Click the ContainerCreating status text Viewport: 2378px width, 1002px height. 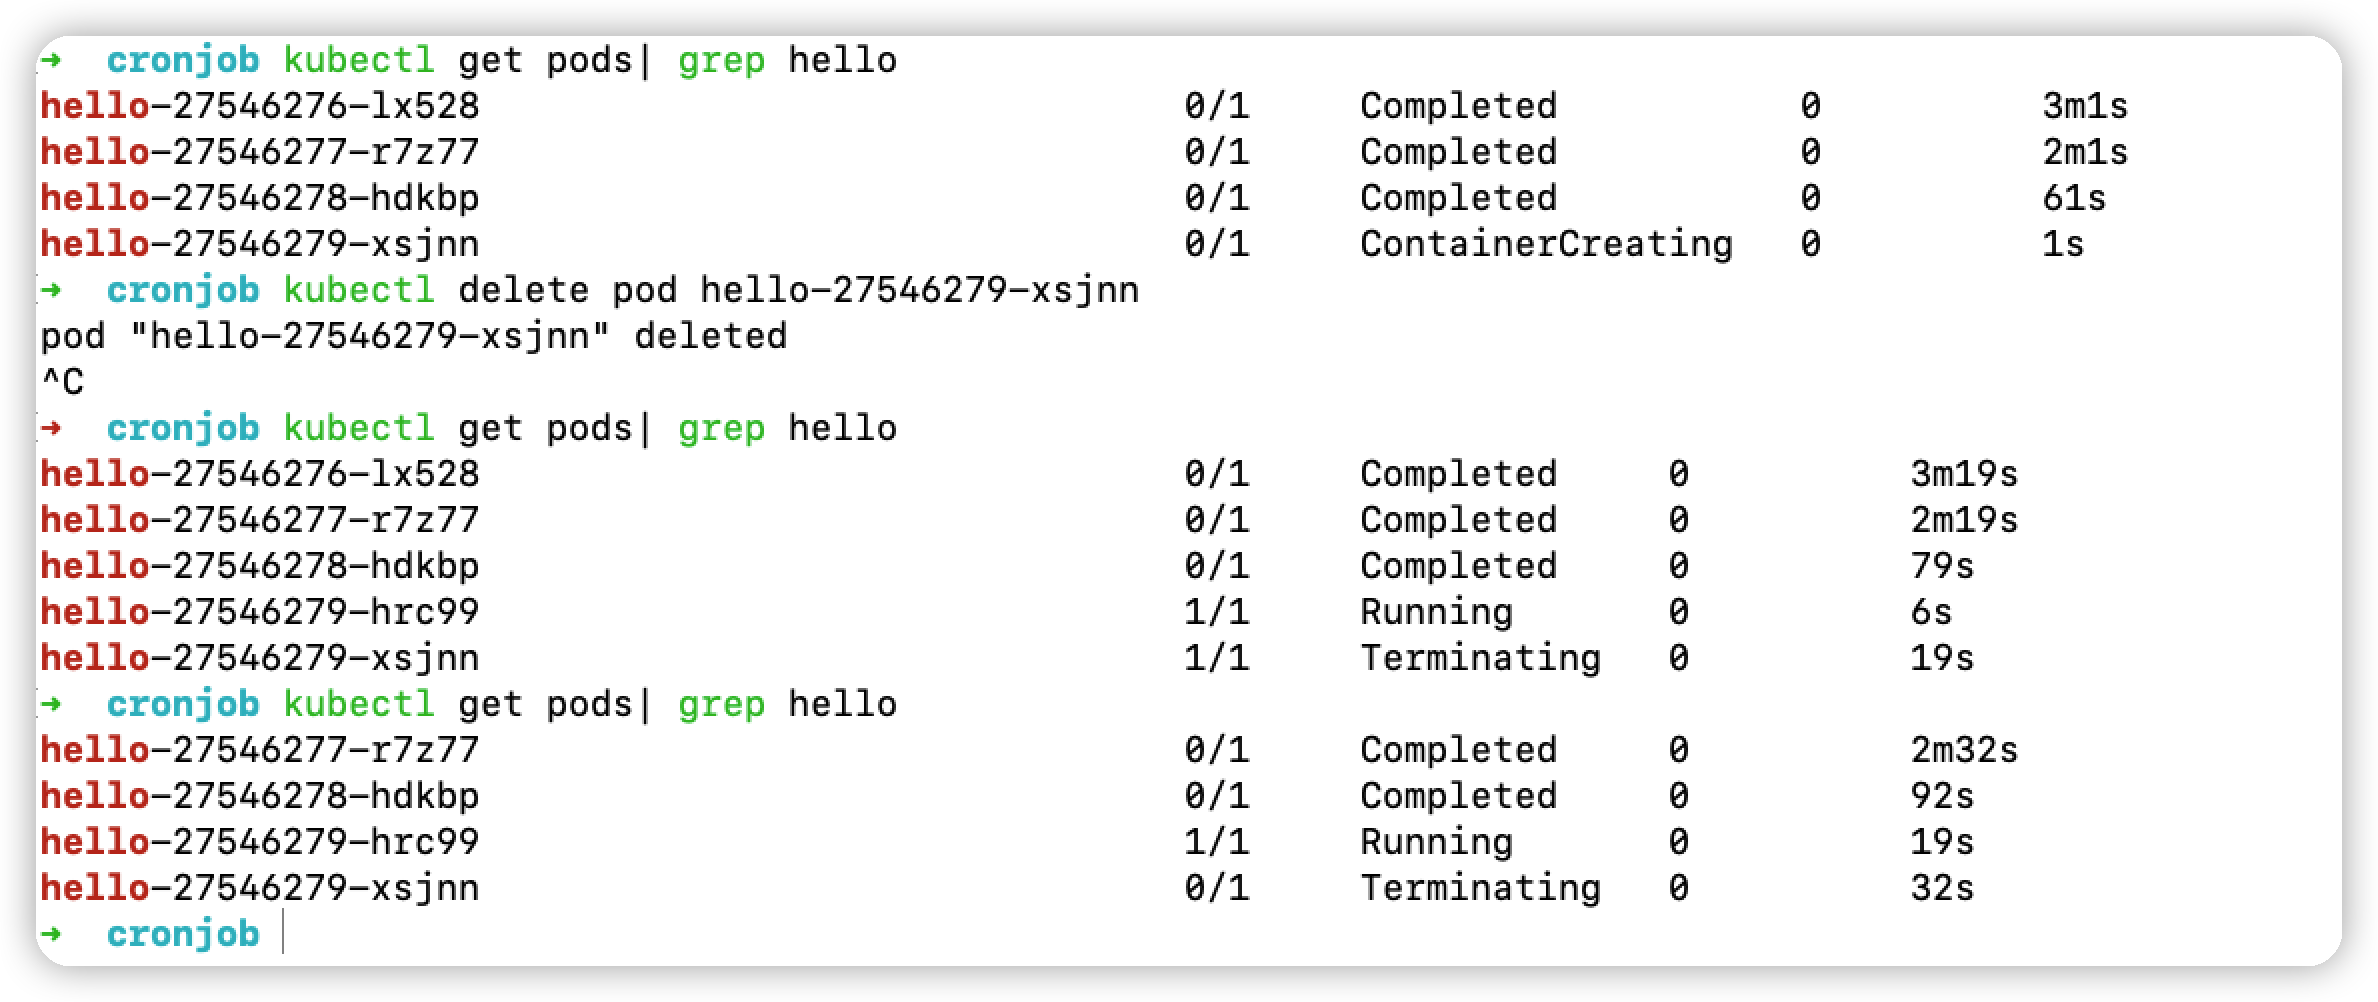[x=1545, y=245]
